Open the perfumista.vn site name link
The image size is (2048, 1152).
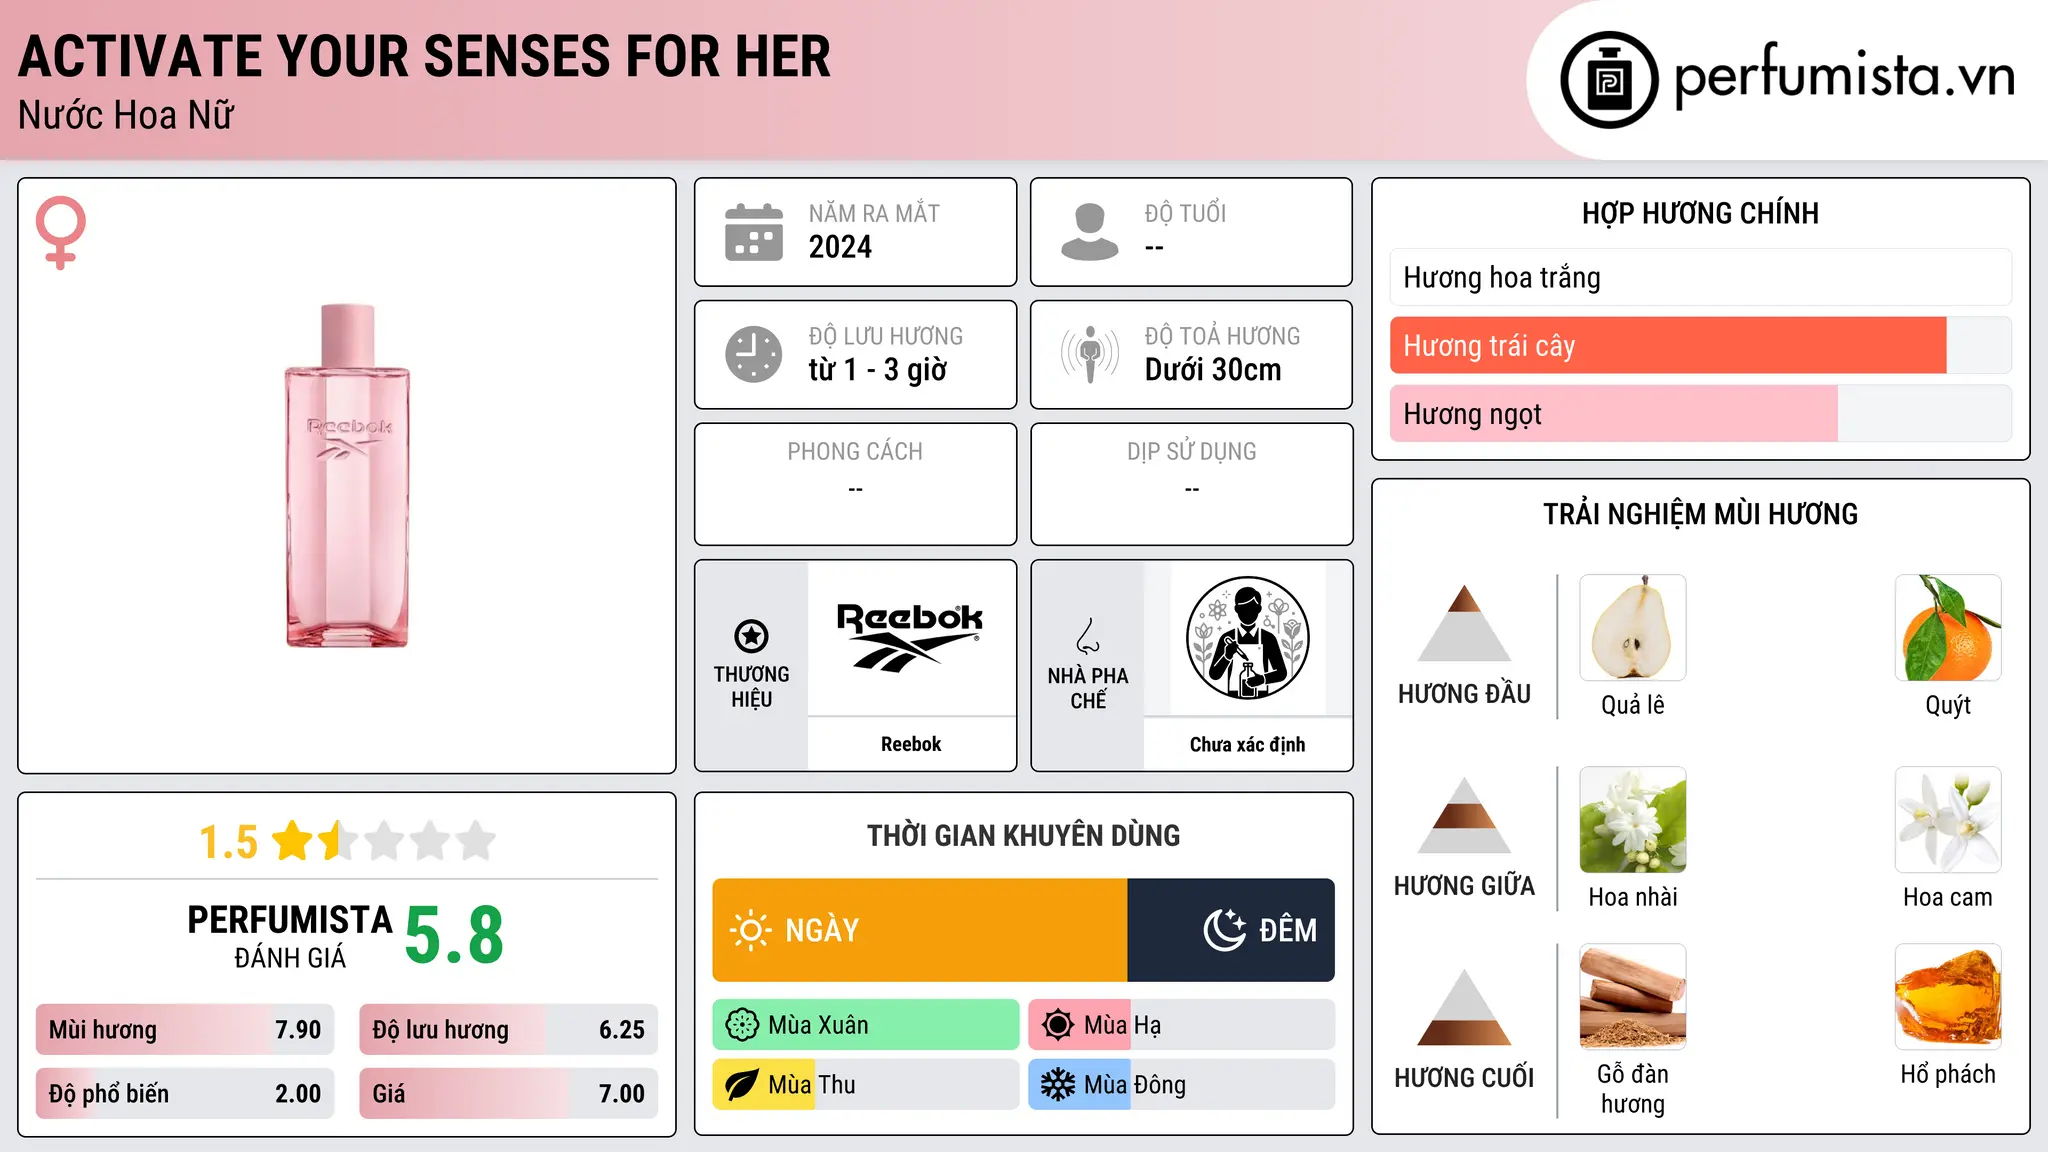(1844, 77)
